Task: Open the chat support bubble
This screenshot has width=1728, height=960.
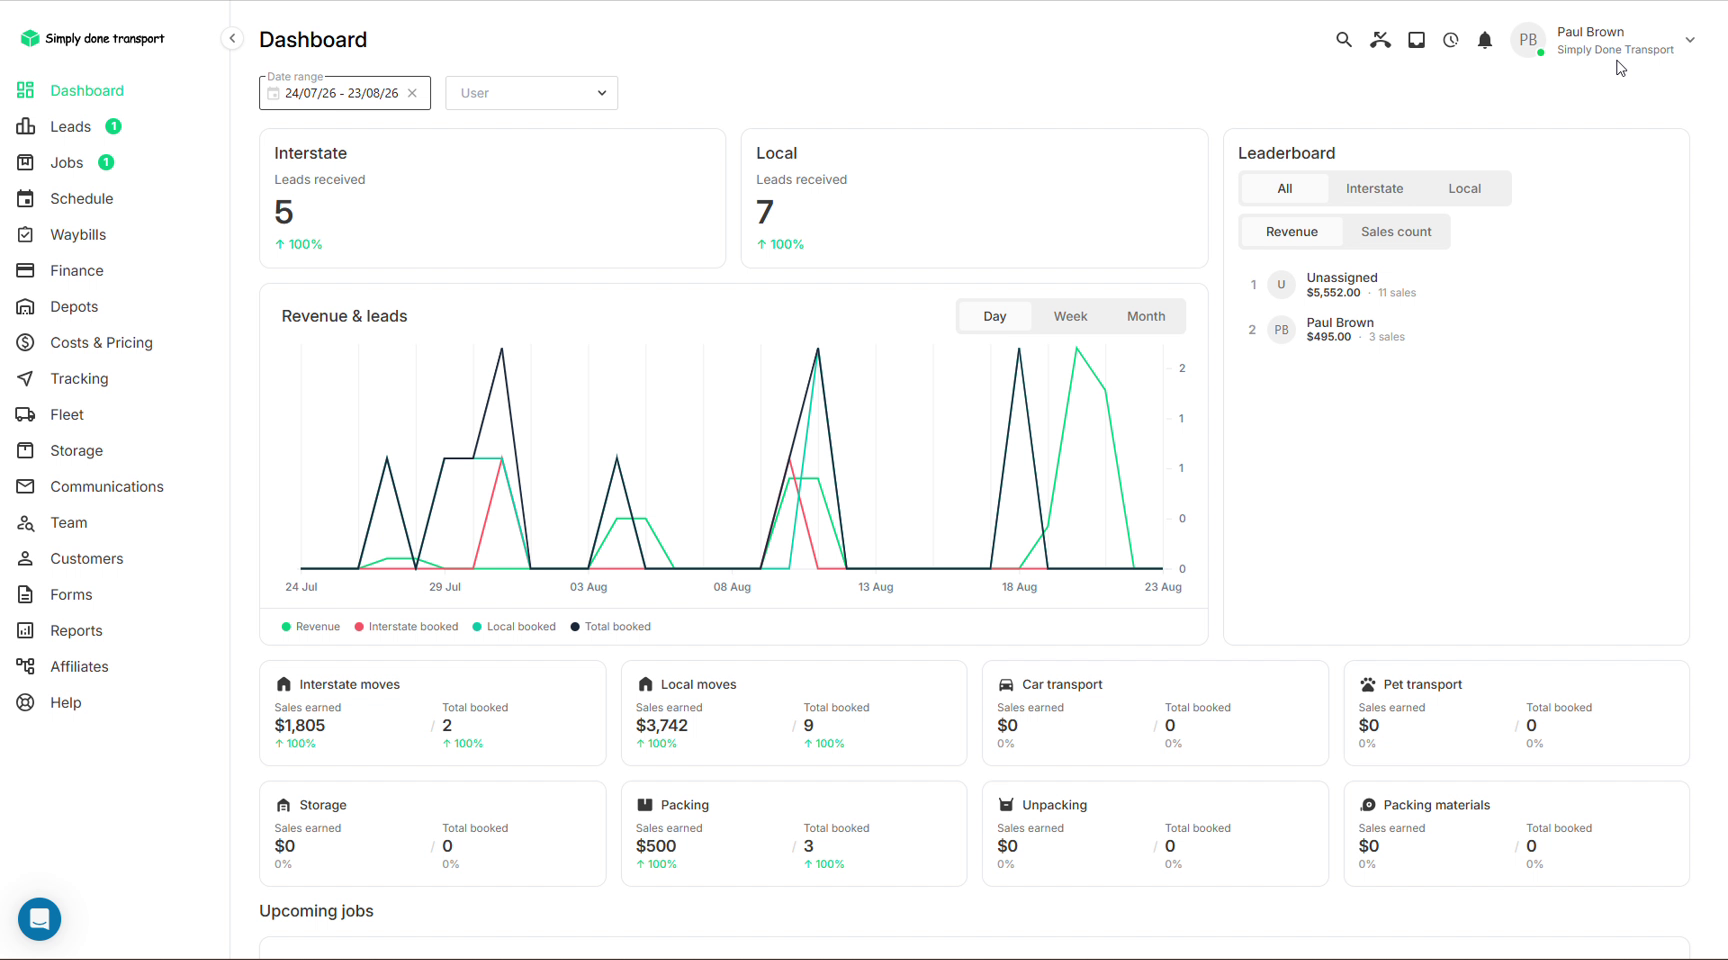Action: pyautogui.click(x=40, y=918)
